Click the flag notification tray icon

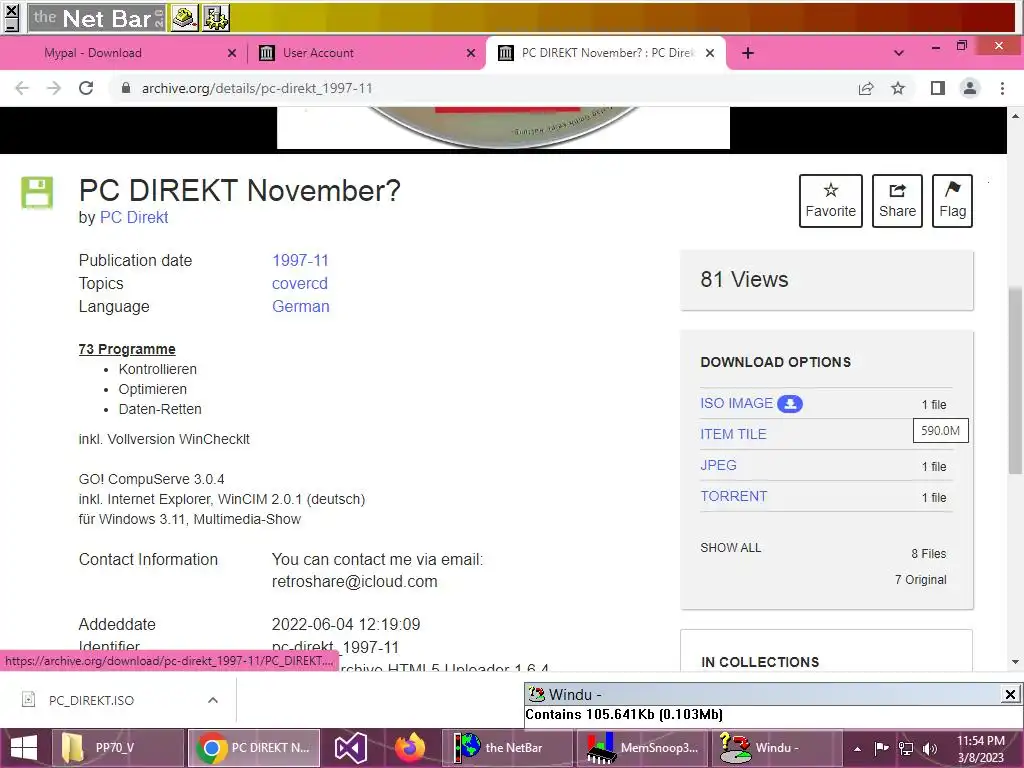click(881, 748)
